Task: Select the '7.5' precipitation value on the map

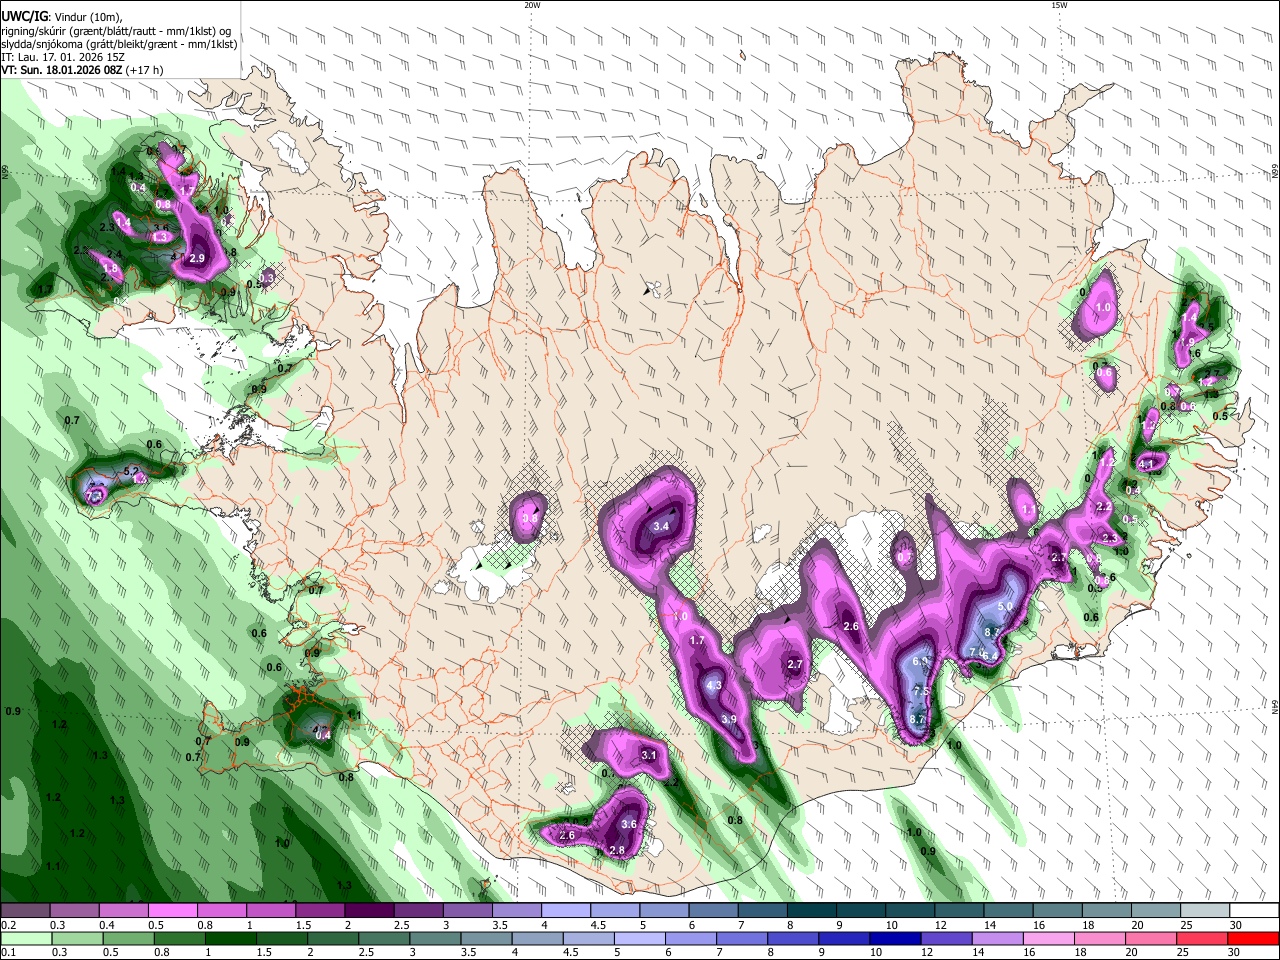Action: tap(922, 691)
